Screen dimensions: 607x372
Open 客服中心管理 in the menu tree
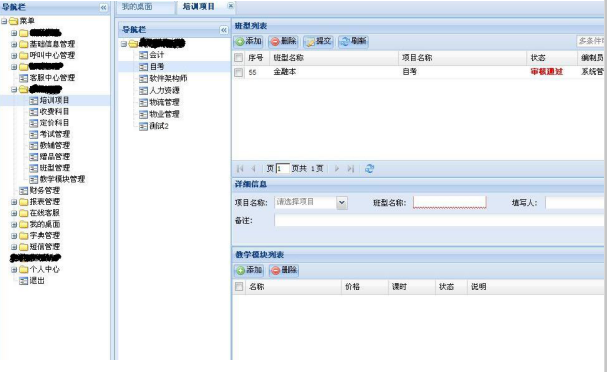pos(52,78)
